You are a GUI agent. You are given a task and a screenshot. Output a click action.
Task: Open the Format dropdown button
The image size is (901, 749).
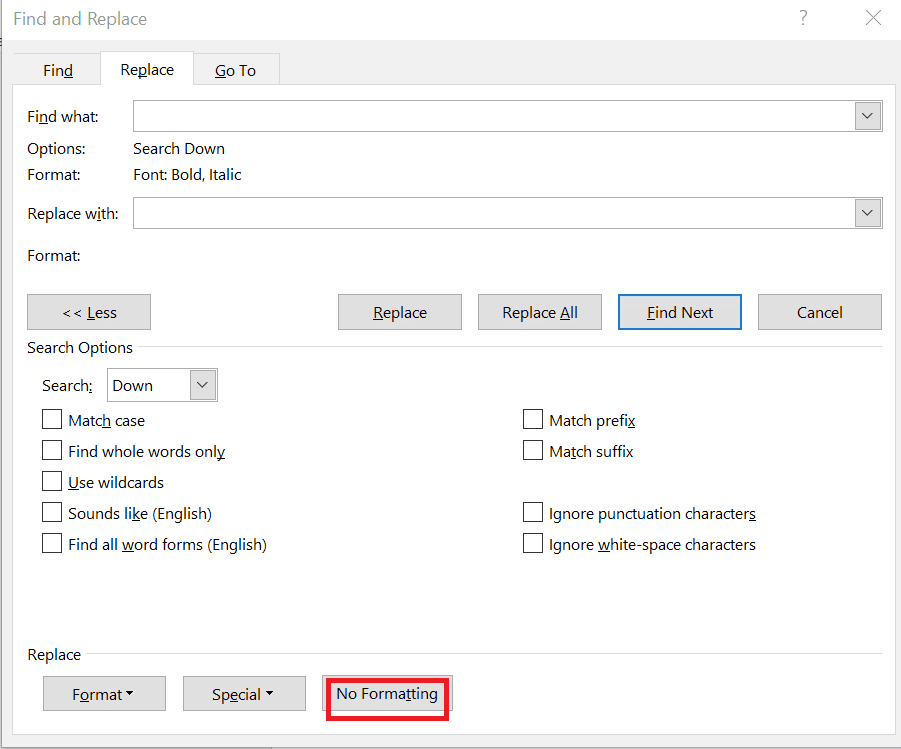pyautogui.click(x=104, y=694)
